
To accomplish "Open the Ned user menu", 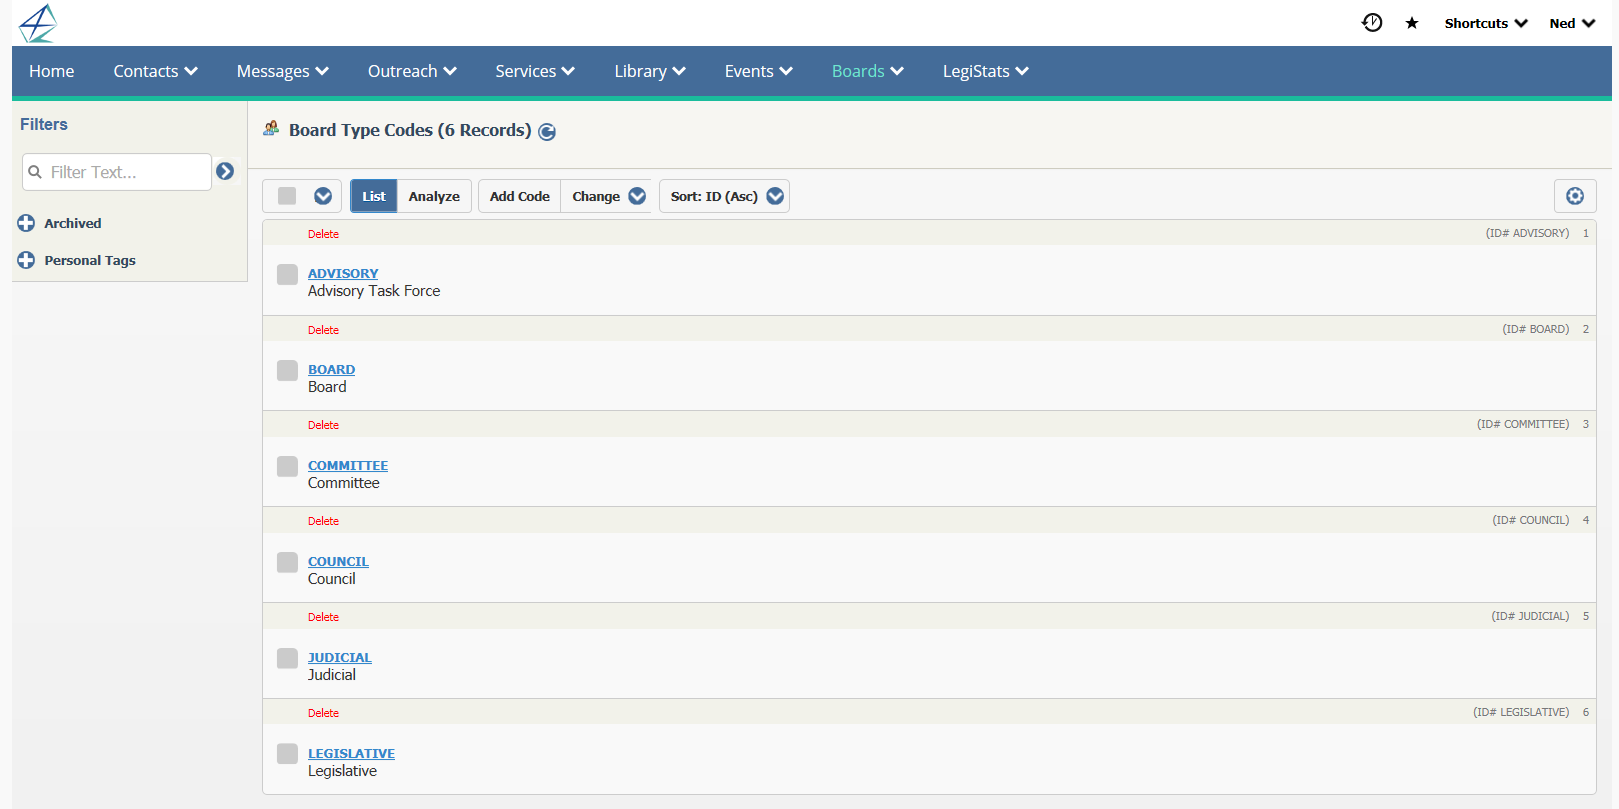I will (1572, 23).
